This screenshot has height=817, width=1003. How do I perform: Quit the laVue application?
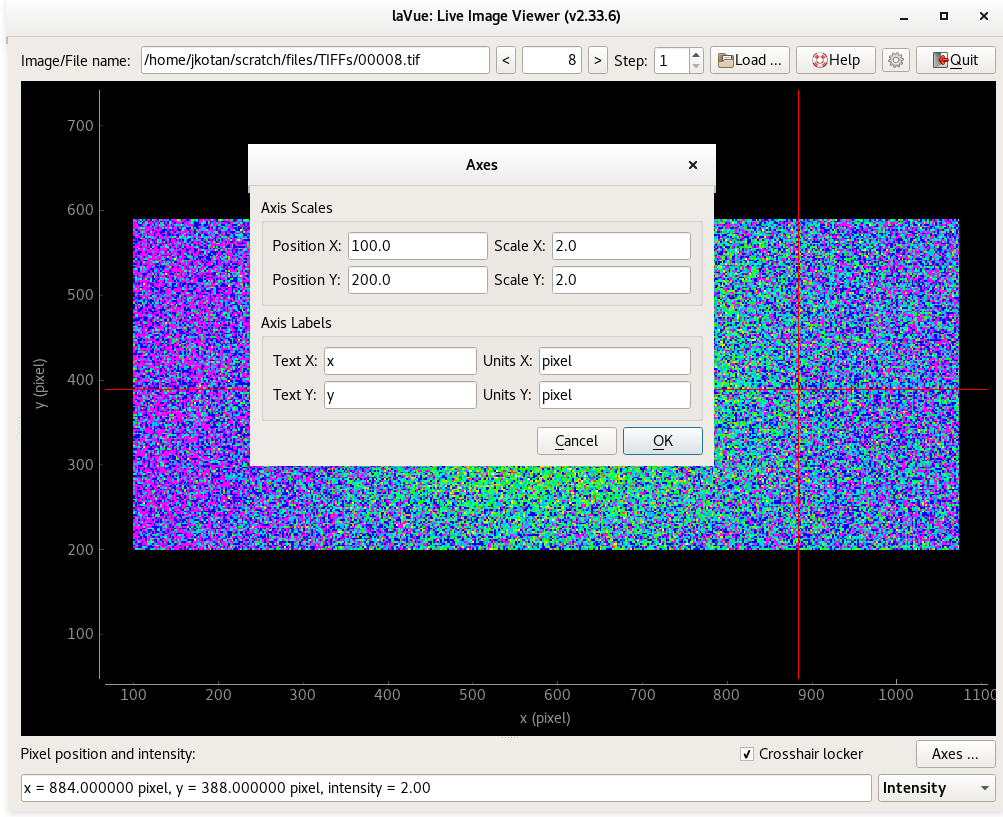955,60
